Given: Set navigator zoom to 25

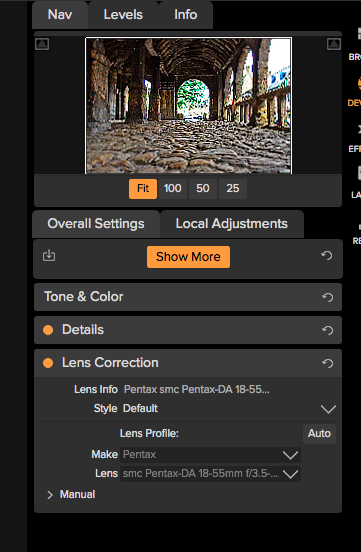Looking at the screenshot, I should (233, 189).
